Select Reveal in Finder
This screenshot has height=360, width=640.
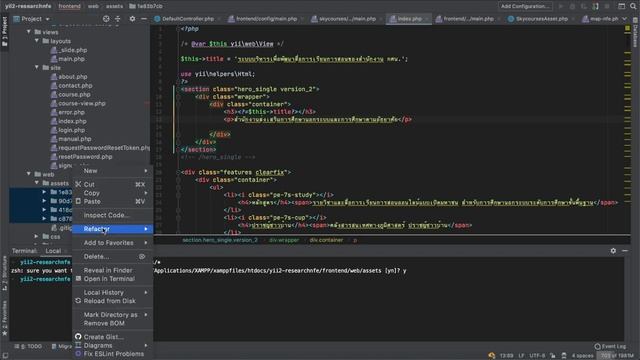(113, 270)
